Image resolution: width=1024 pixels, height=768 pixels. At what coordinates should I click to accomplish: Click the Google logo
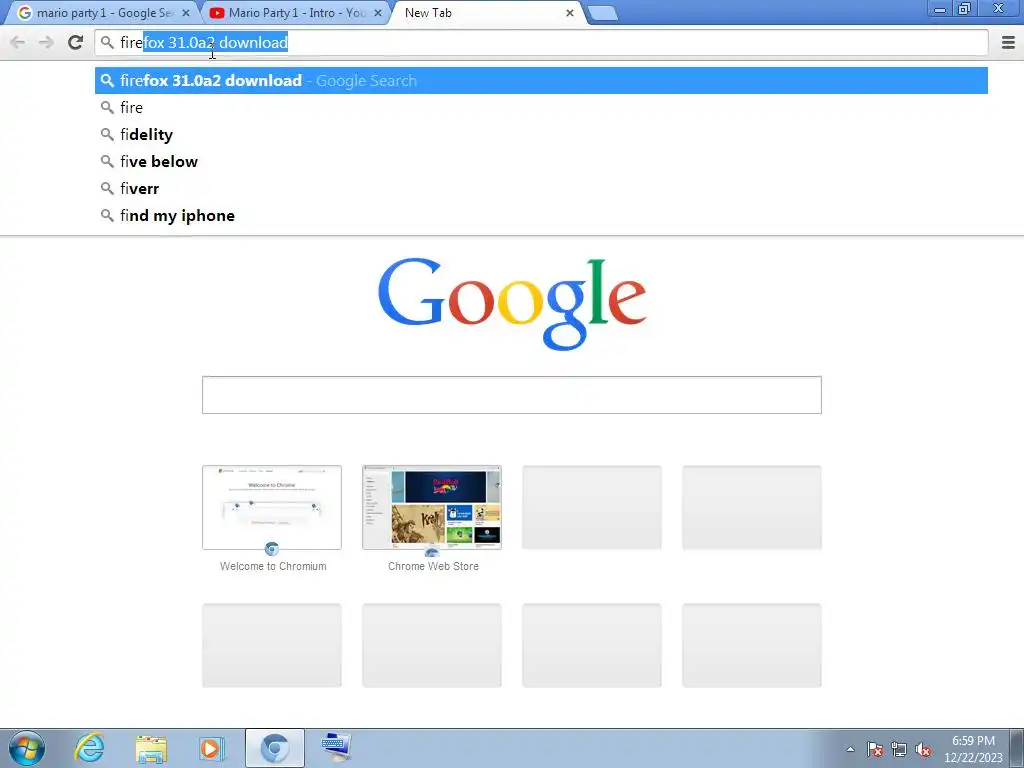512,303
